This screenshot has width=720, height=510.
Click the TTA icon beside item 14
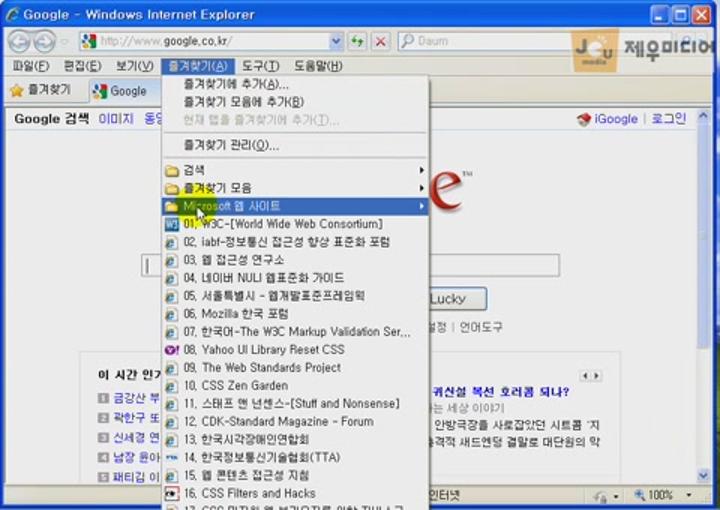[x=171, y=458]
